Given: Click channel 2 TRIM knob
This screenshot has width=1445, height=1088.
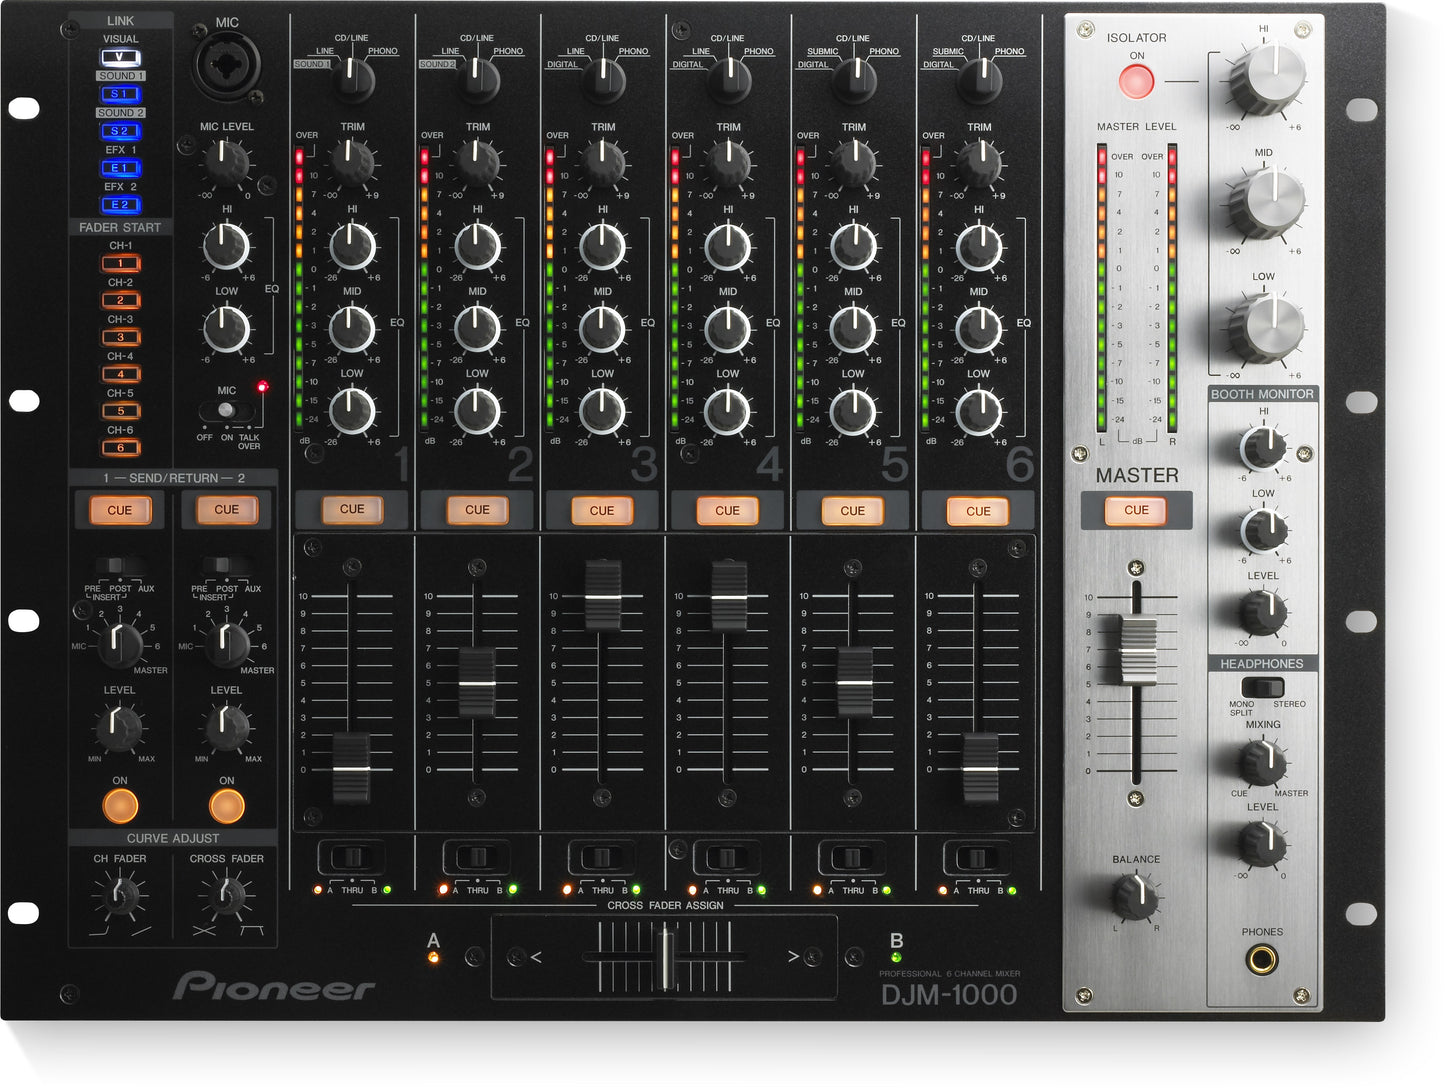Looking at the screenshot, I should tap(477, 160).
